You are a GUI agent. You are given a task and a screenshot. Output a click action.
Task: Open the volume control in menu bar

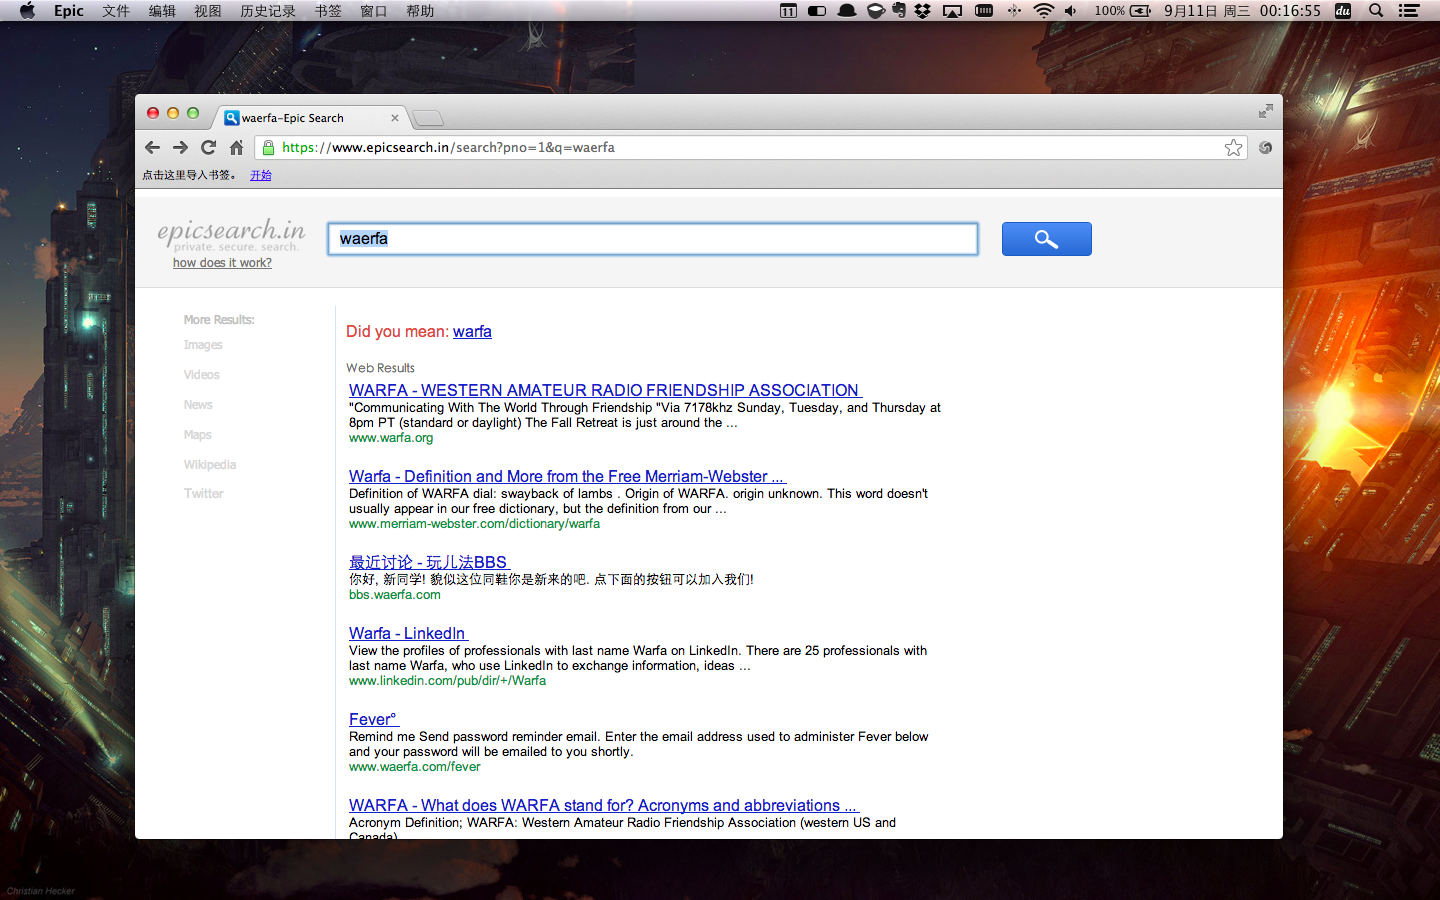click(1071, 11)
